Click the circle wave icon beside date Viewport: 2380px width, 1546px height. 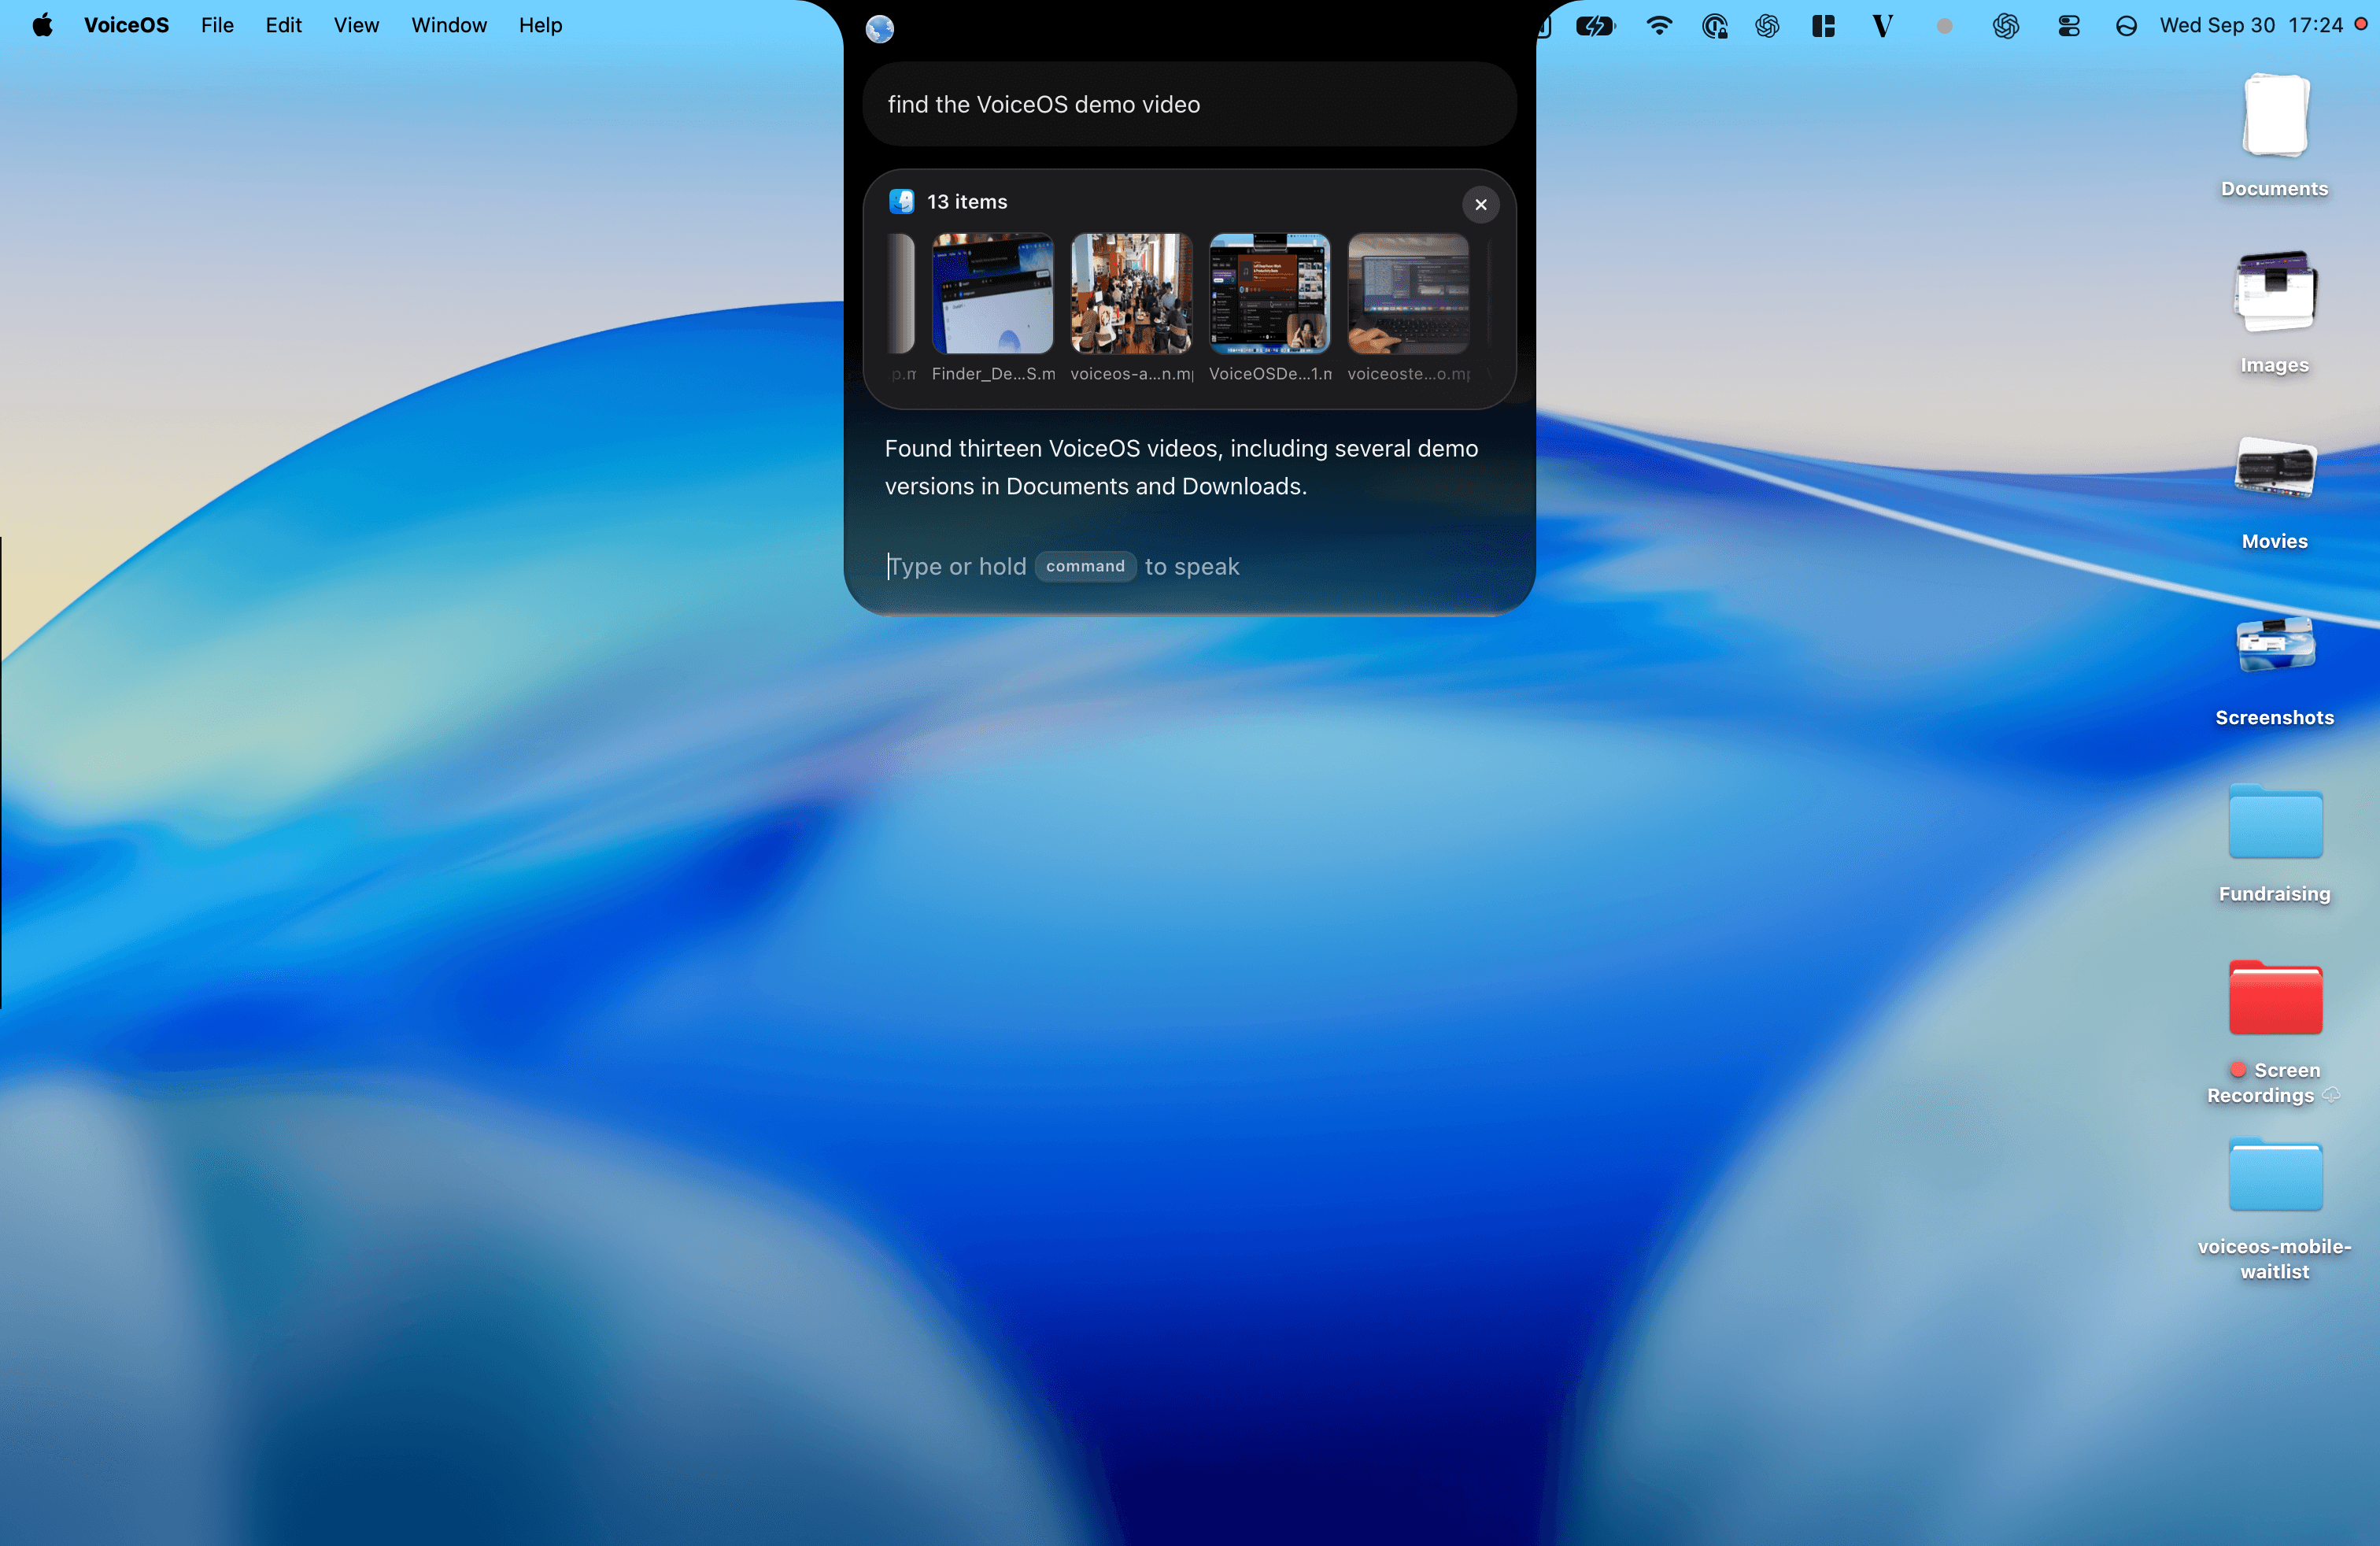2126,27
